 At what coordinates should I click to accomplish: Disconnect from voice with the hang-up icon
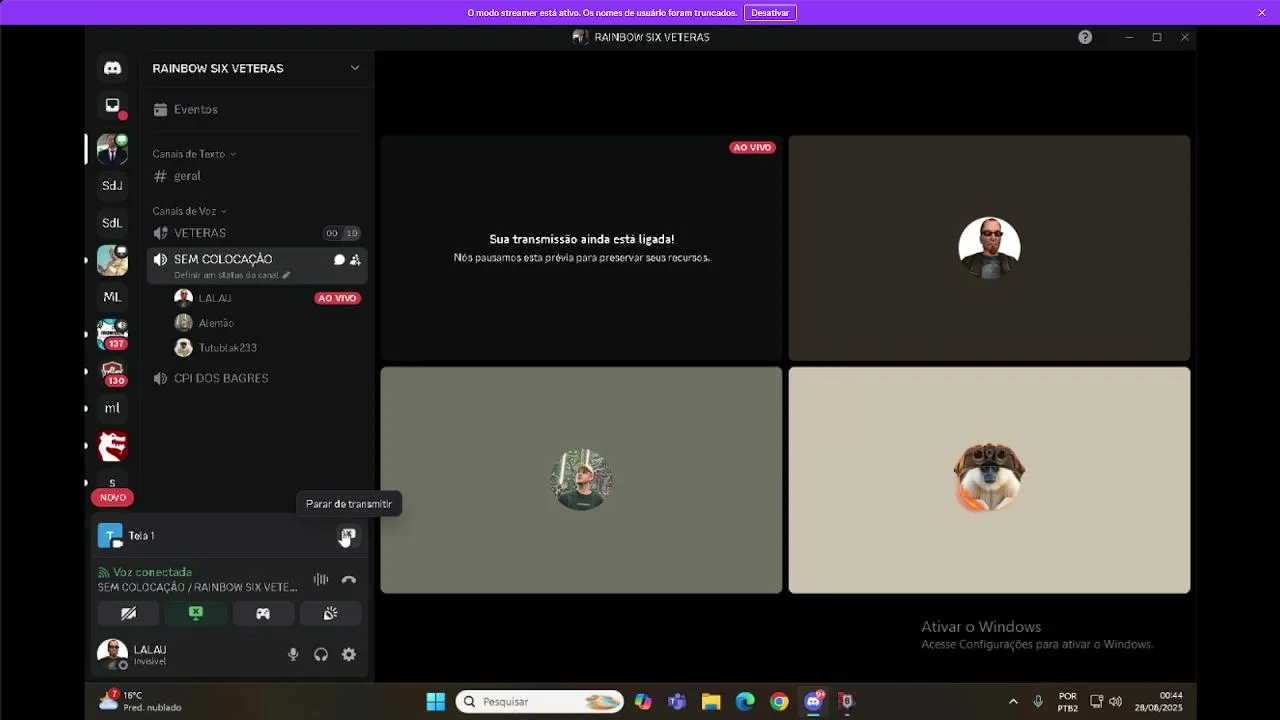click(349, 579)
